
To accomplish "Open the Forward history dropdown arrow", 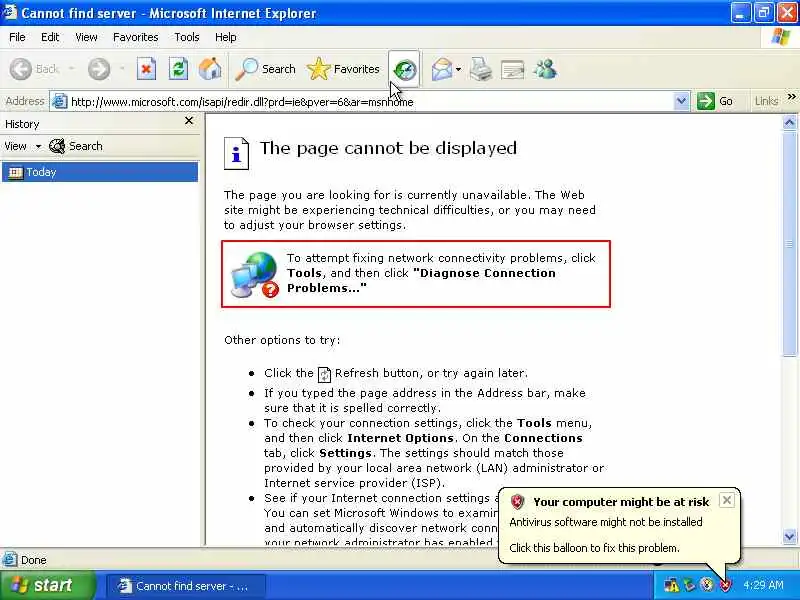I will tap(122, 69).
